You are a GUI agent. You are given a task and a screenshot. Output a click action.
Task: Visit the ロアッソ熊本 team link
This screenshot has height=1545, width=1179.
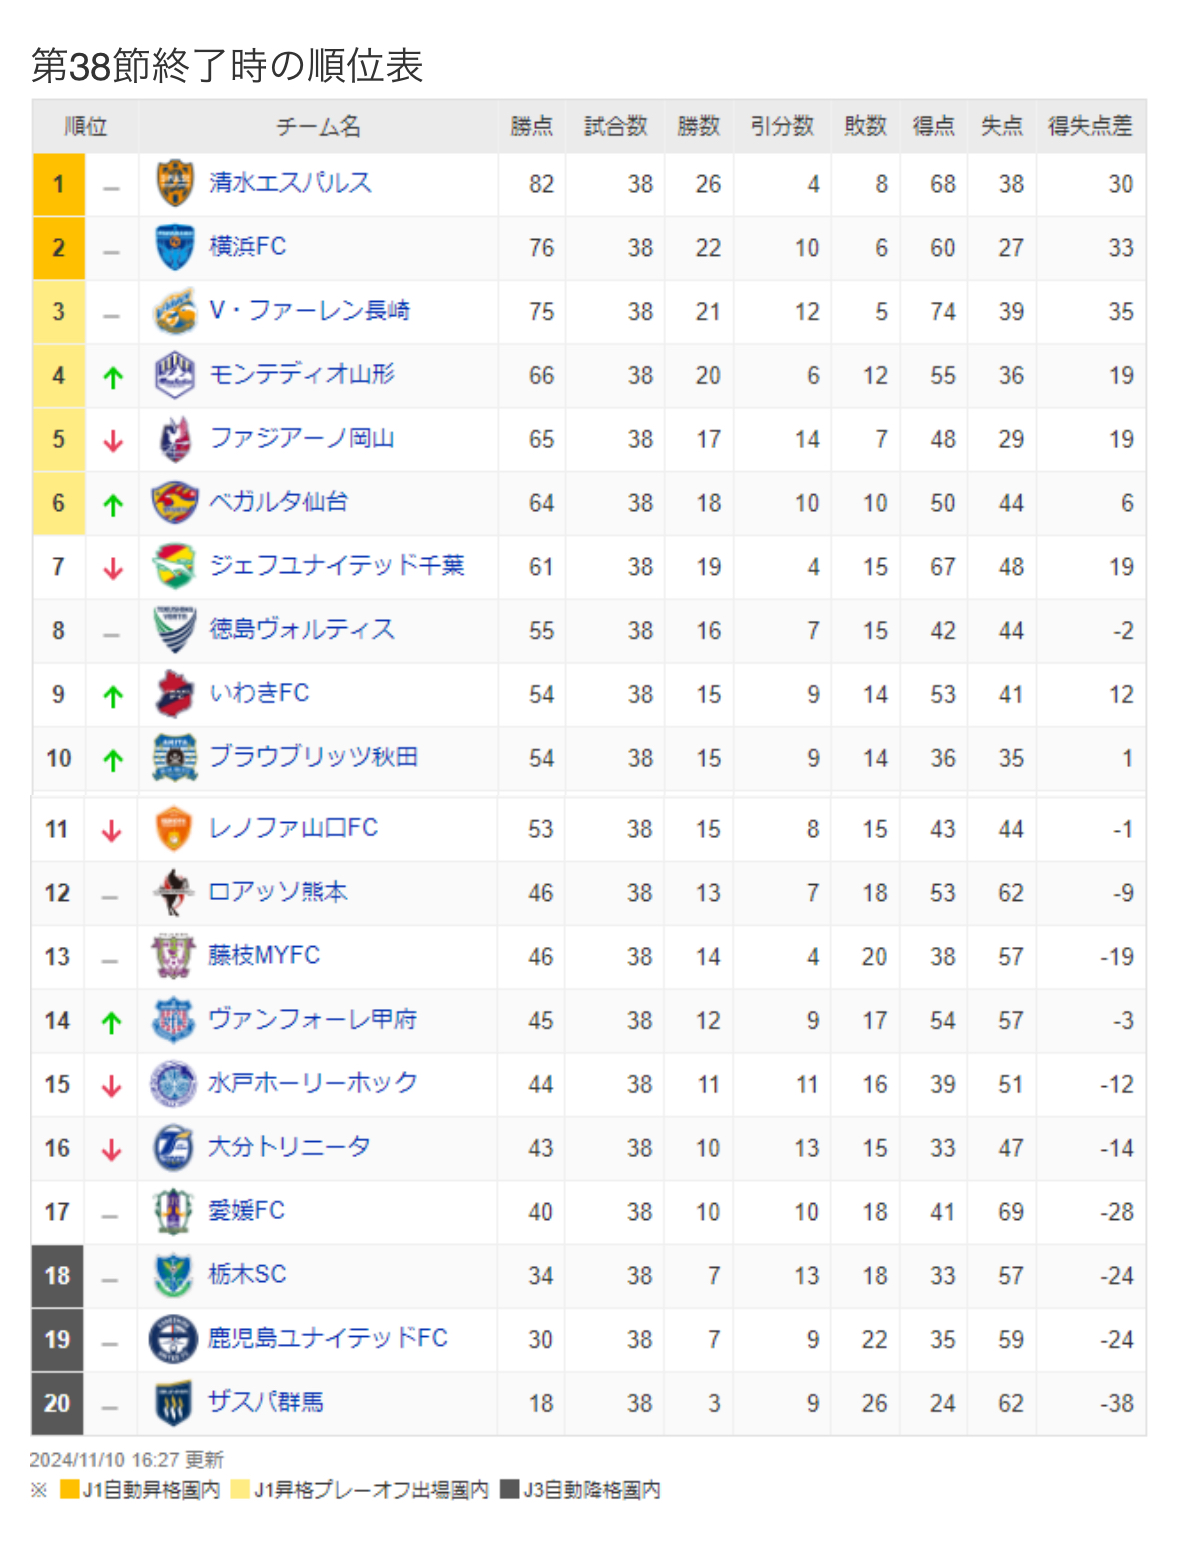pos(277,892)
